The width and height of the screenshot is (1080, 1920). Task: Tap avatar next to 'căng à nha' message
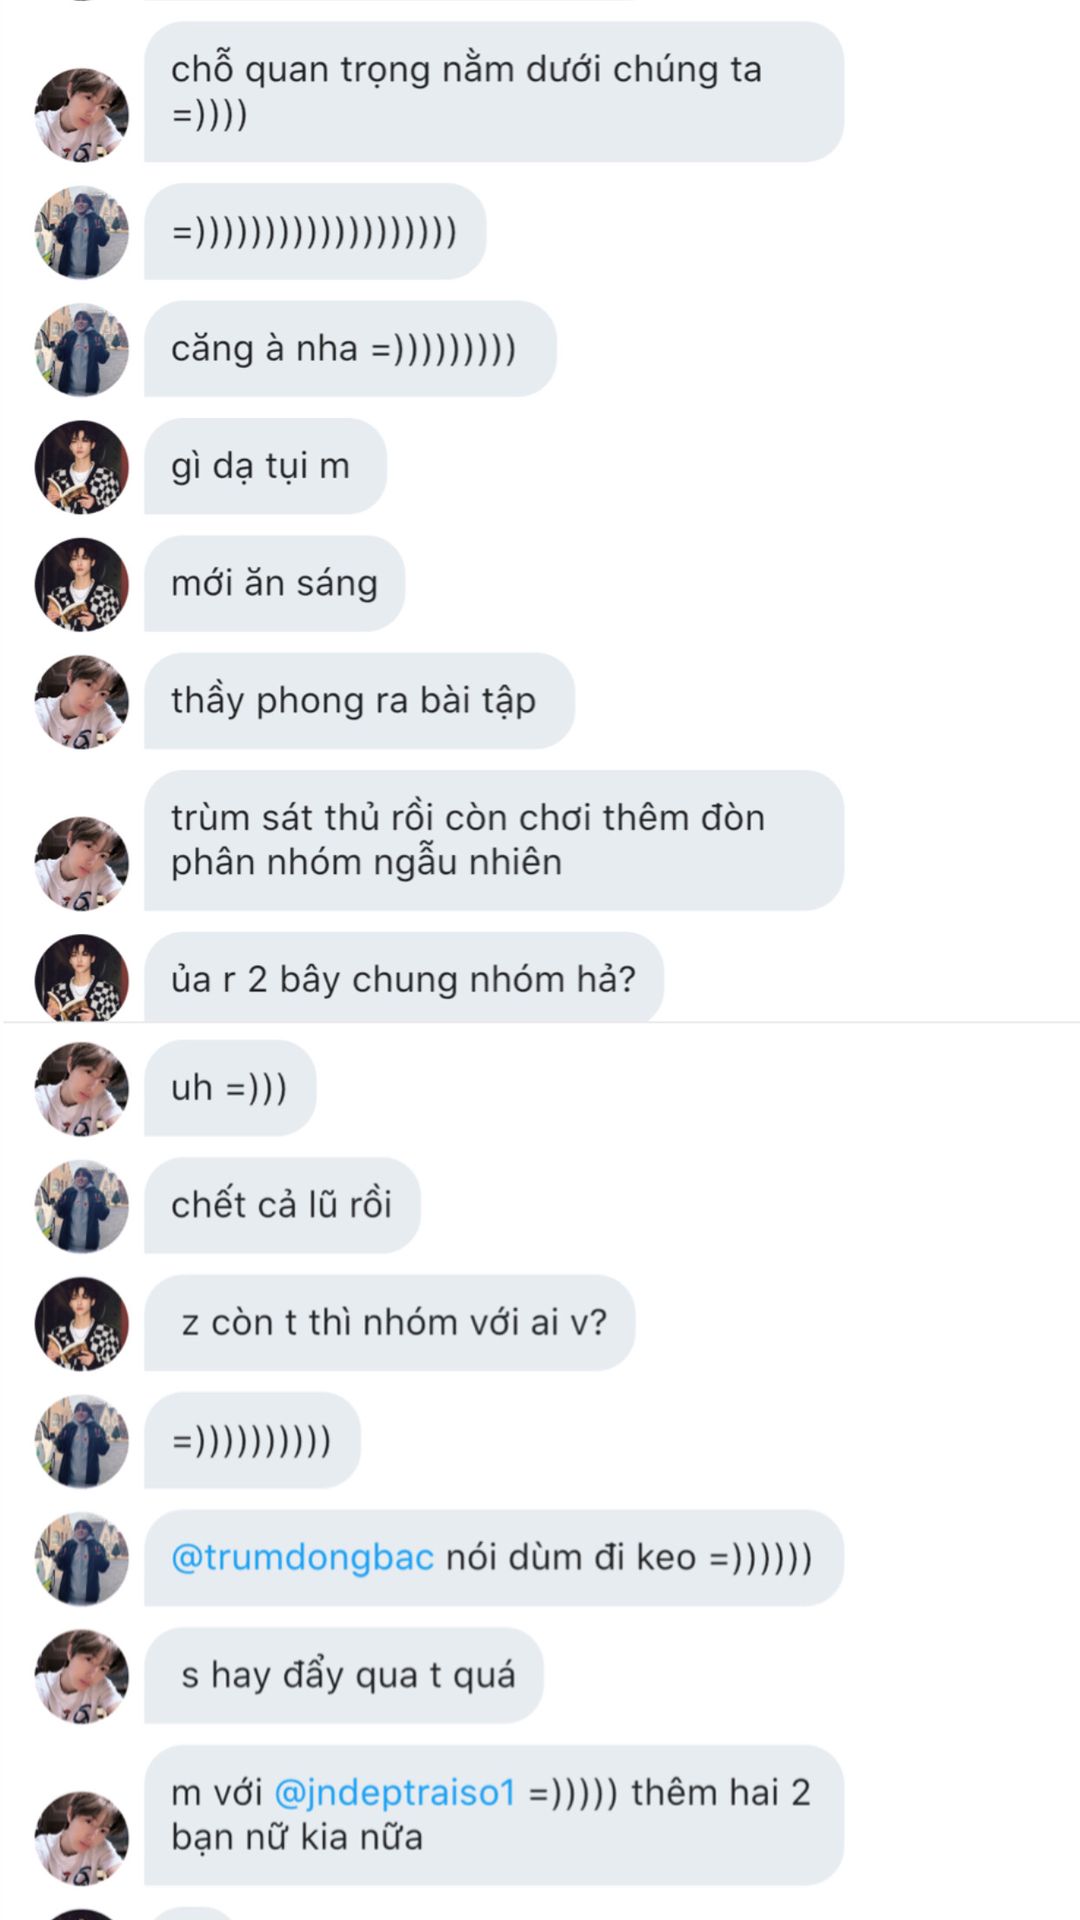82,350
